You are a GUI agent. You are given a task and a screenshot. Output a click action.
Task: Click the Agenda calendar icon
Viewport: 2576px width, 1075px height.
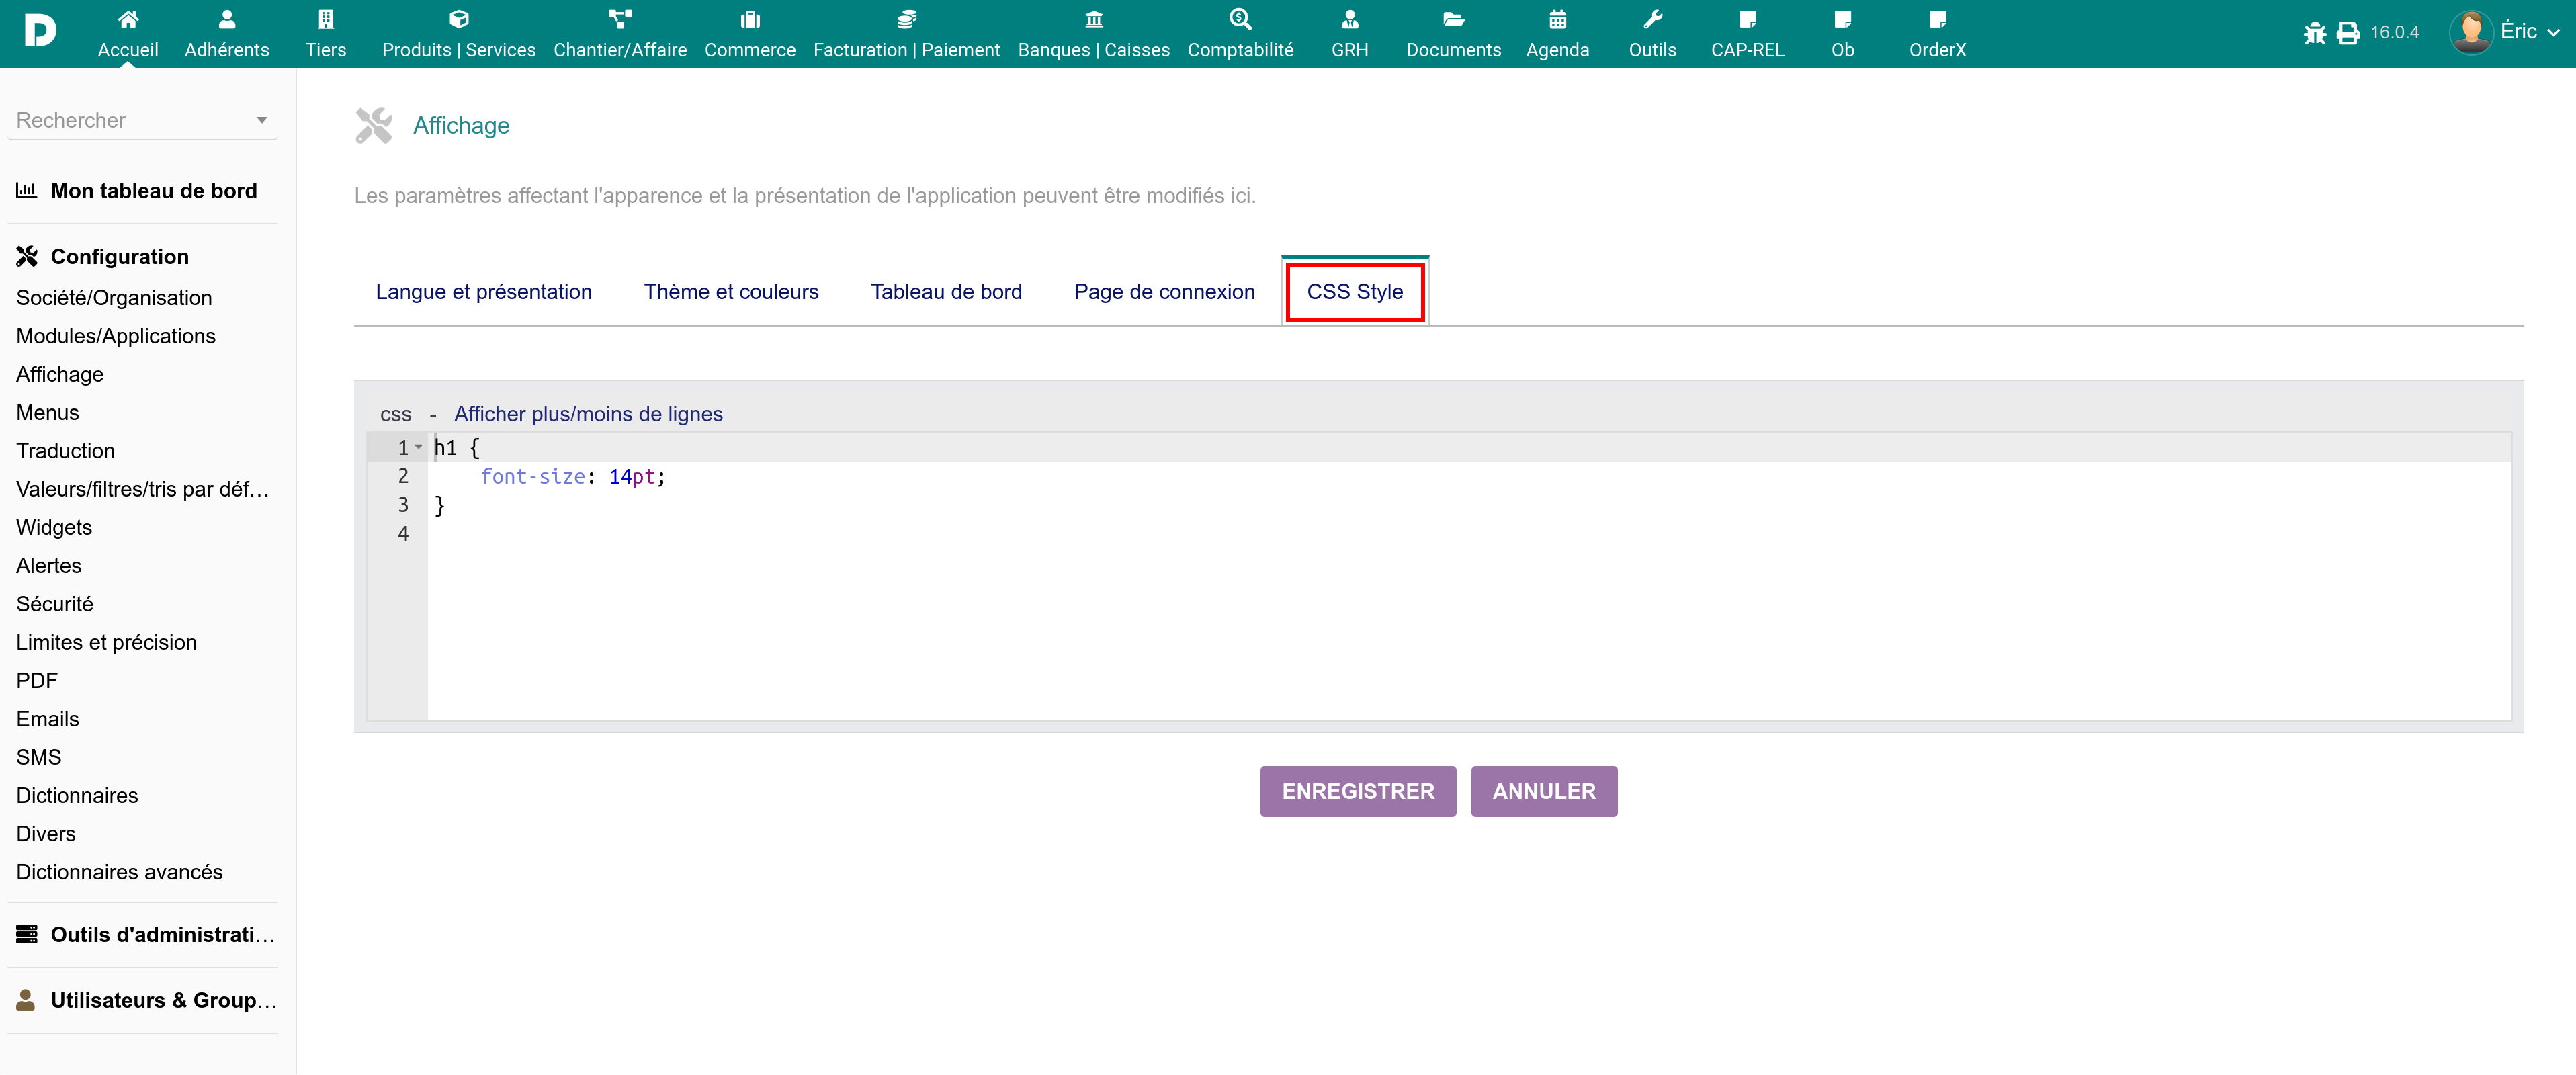coord(1557,19)
